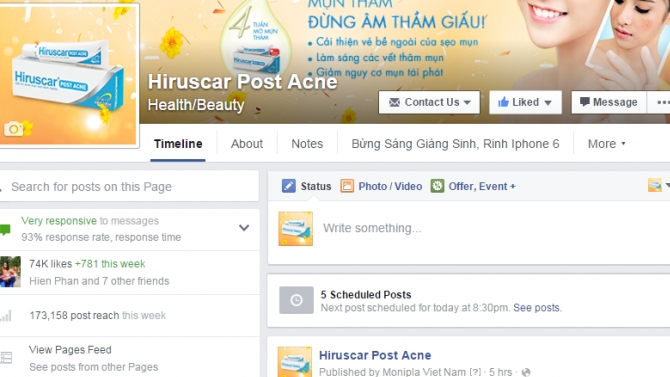
Task: Click Hien Phan and 7 other friends
Action: (99, 281)
